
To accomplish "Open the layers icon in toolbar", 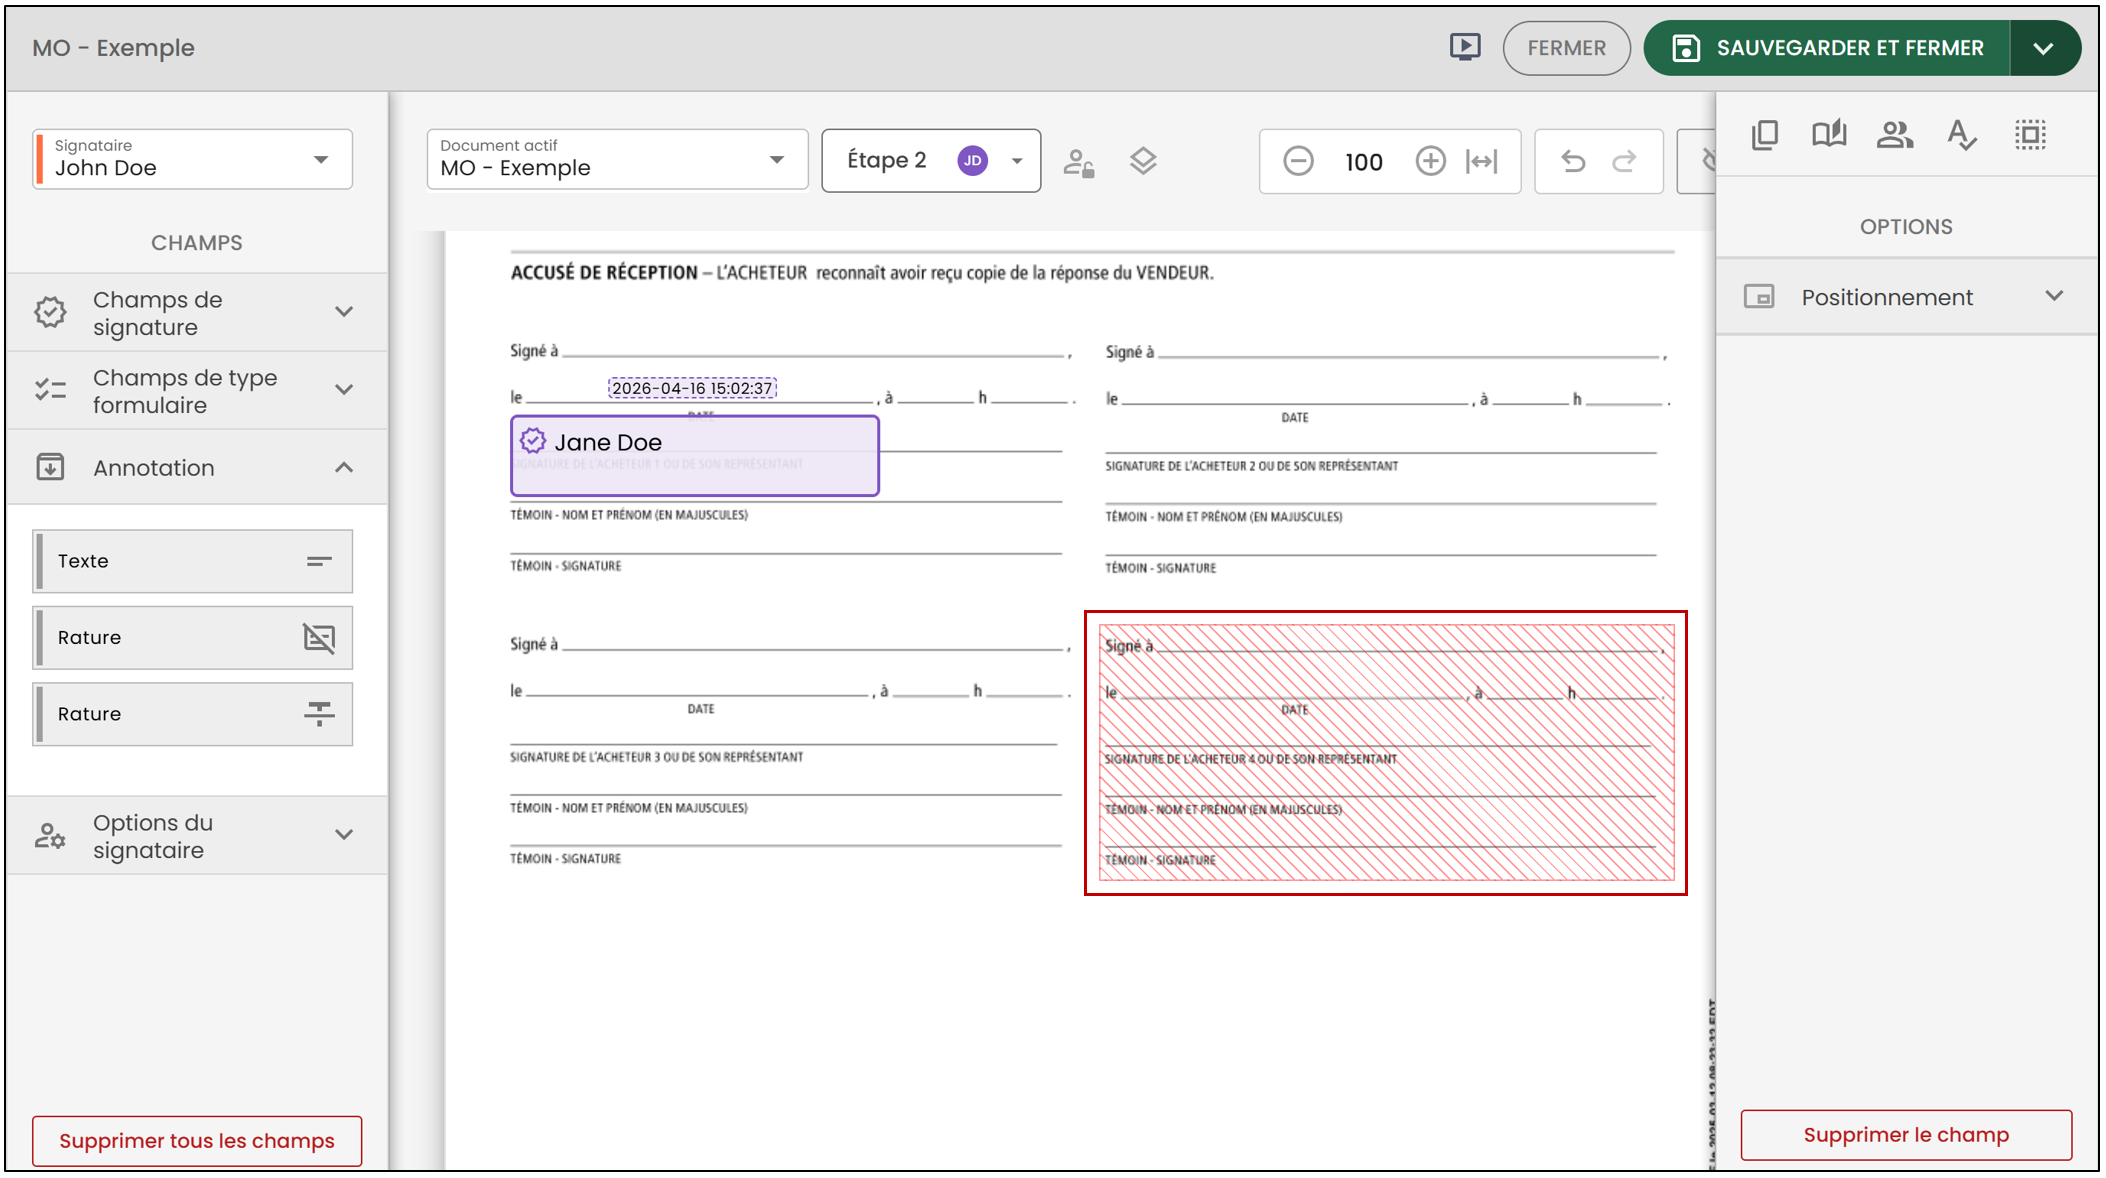I will [x=1143, y=161].
